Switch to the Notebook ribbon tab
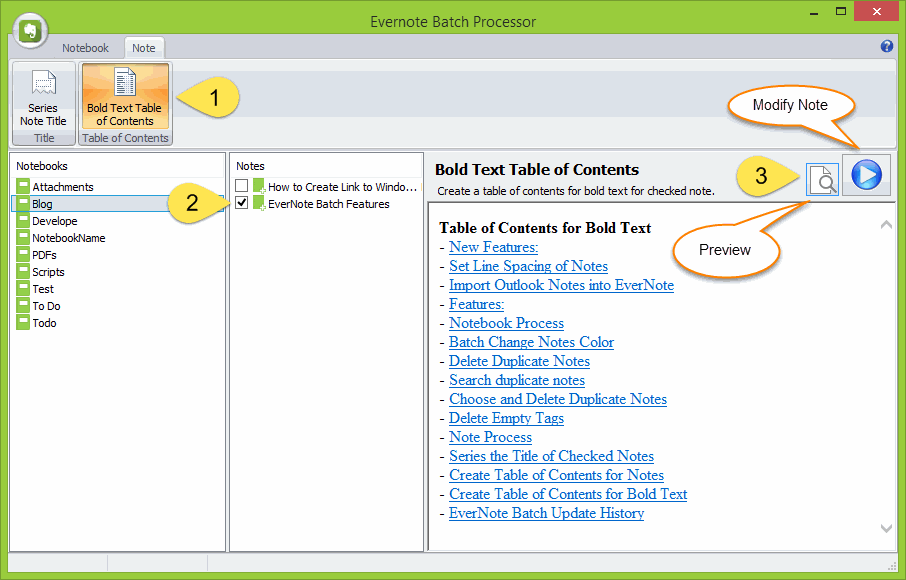 pyautogui.click(x=86, y=48)
